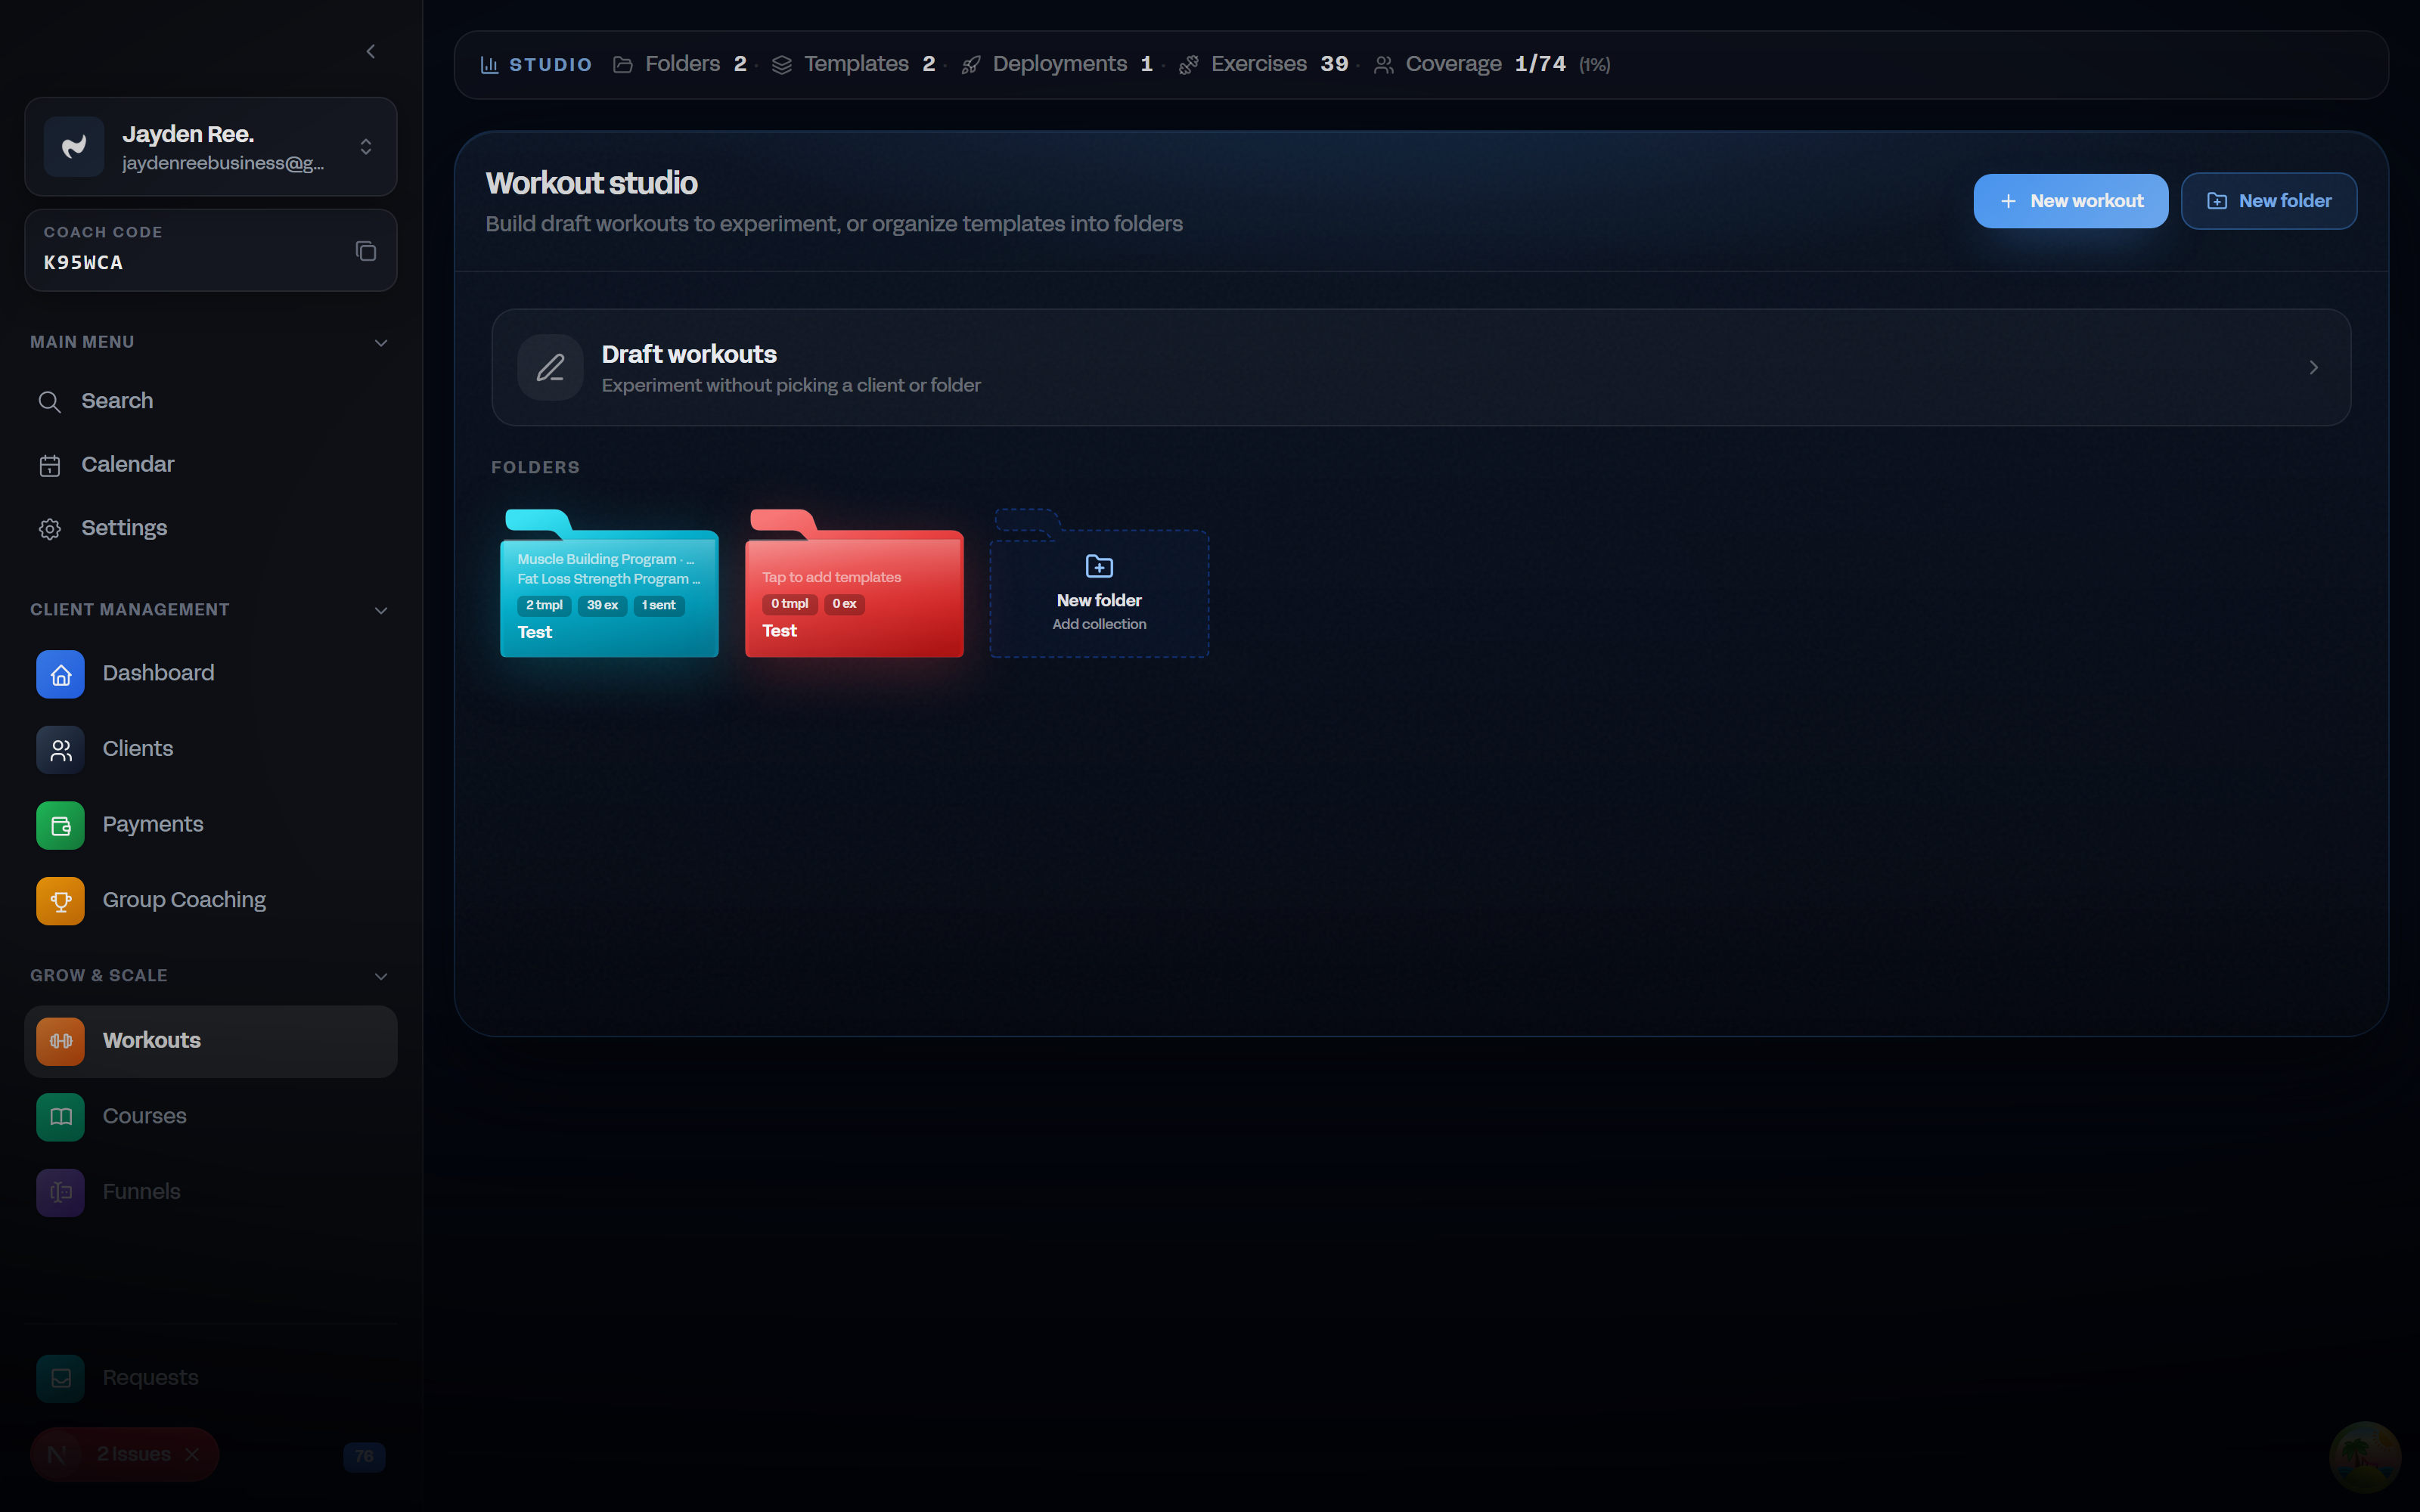Image resolution: width=2420 pixels, height=1512 pixels.
Task: Collapse the Client Management section
Action: pos(381,610)
